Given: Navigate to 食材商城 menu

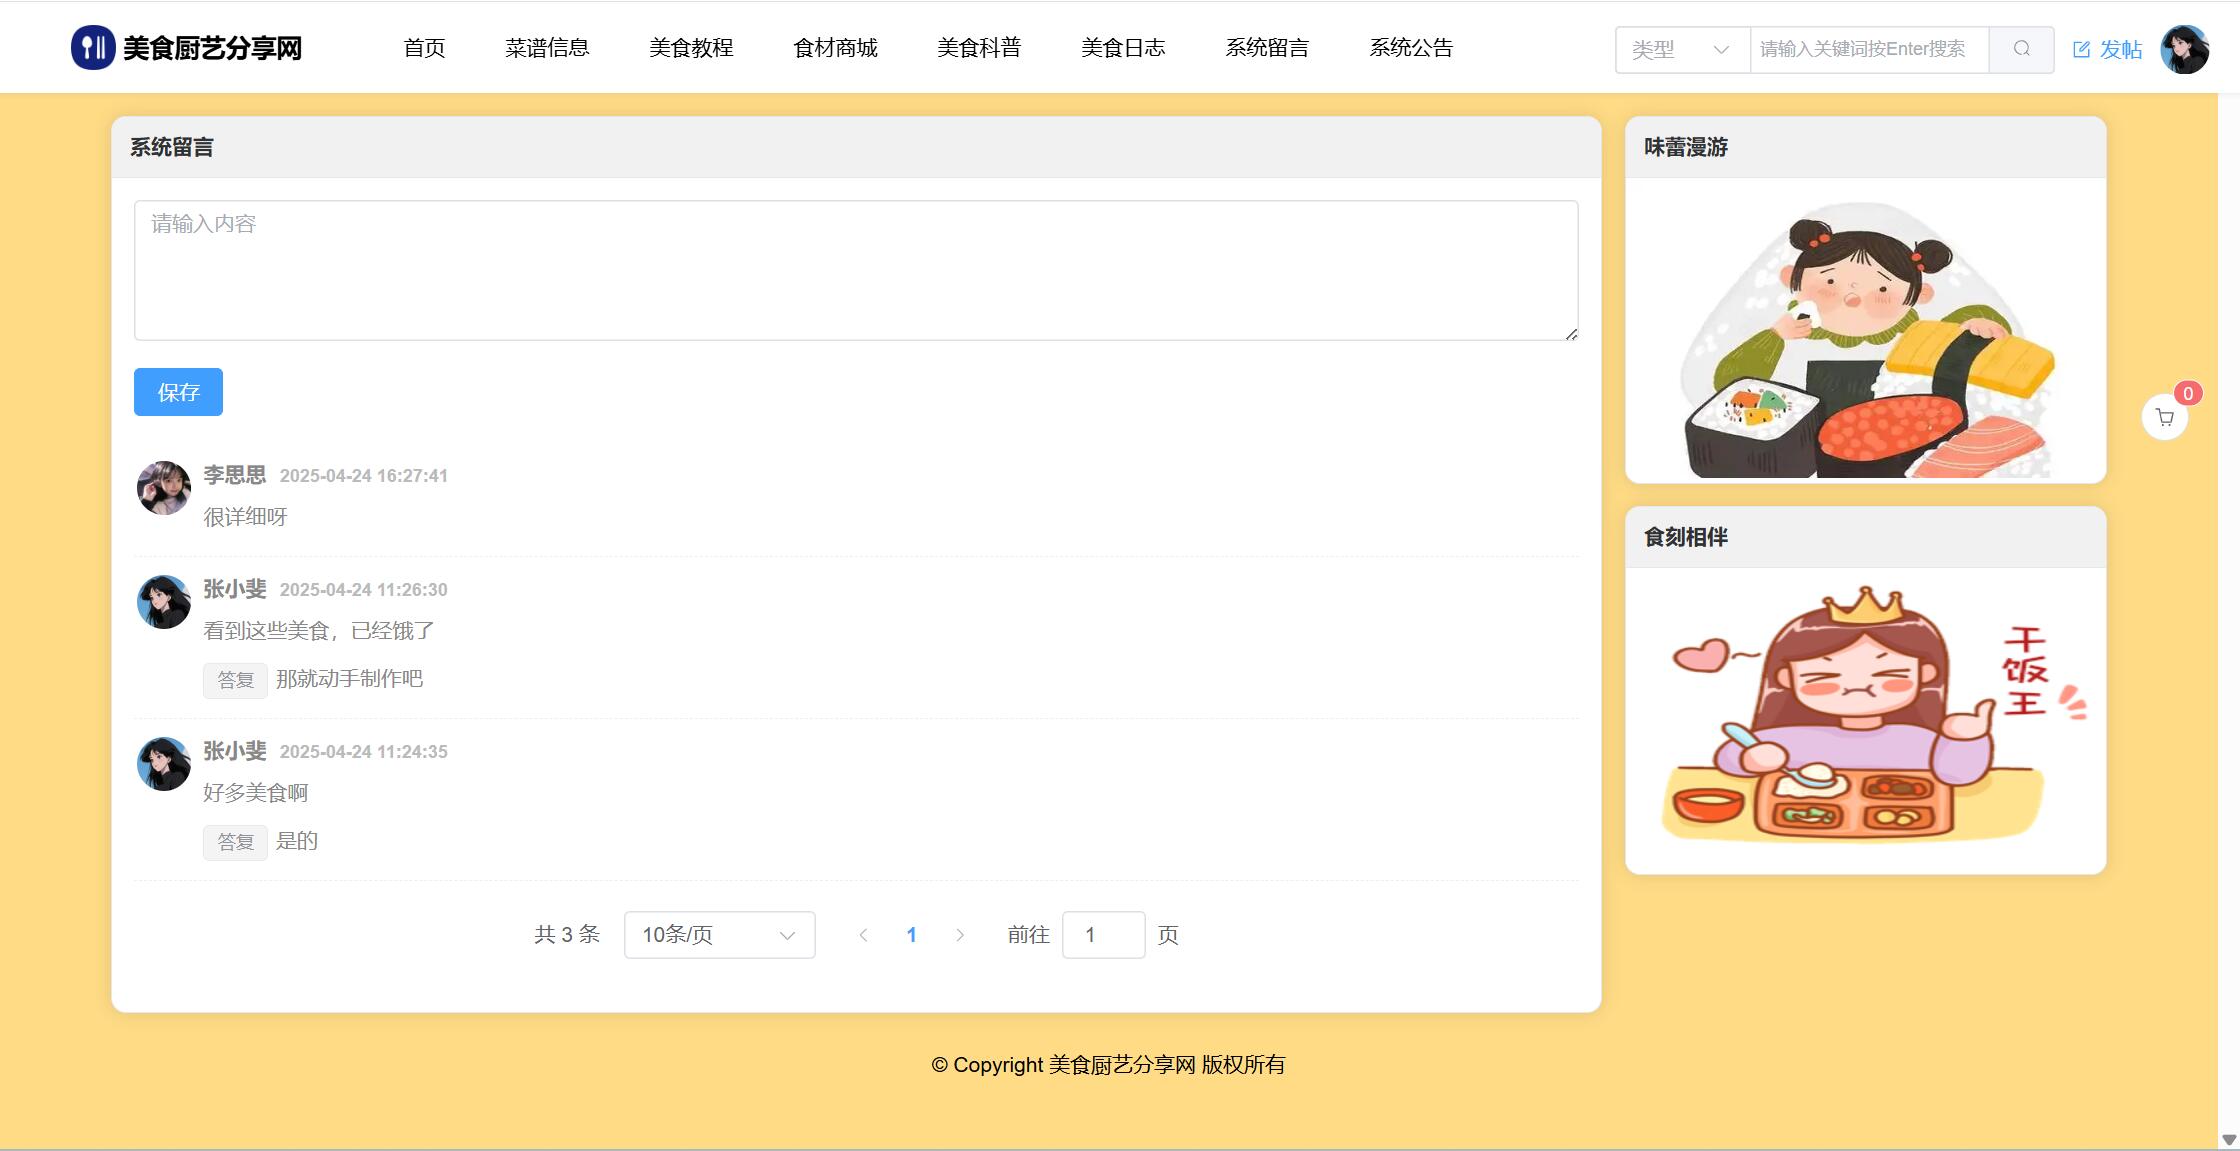Looking at the screenshot, I should tap(835, 47).
